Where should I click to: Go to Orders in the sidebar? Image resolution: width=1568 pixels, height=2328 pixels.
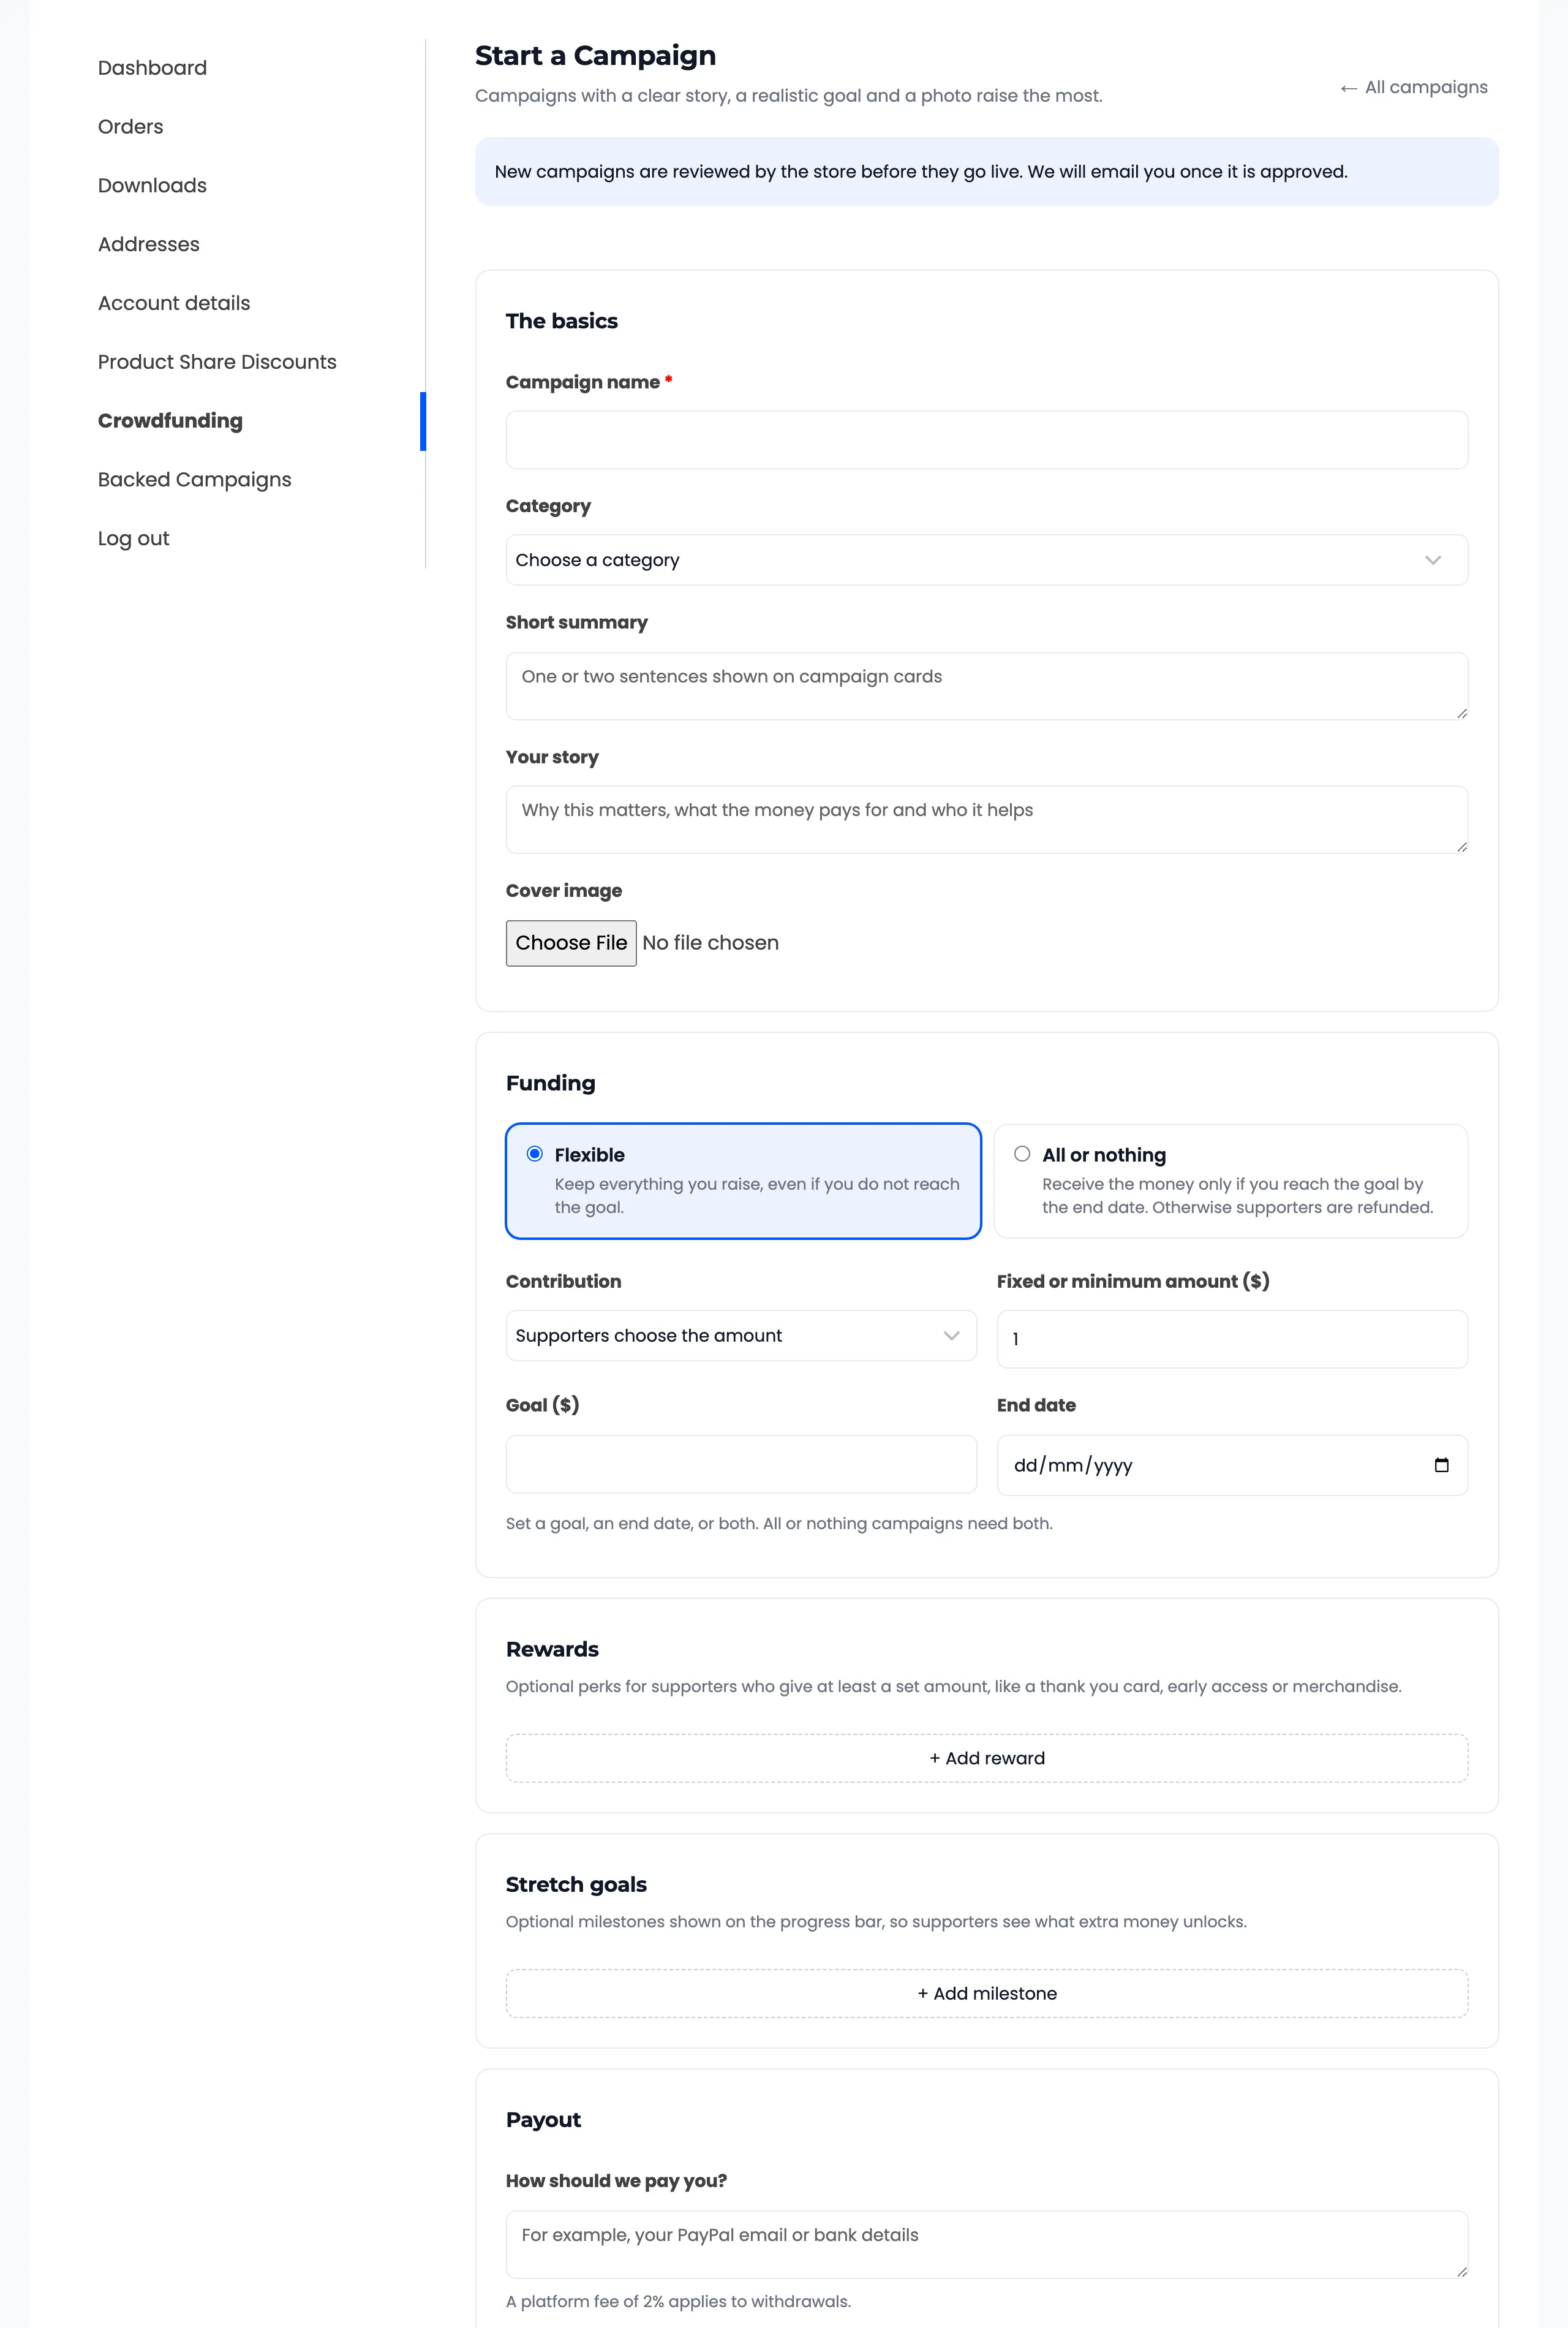[x=130, y=127]
